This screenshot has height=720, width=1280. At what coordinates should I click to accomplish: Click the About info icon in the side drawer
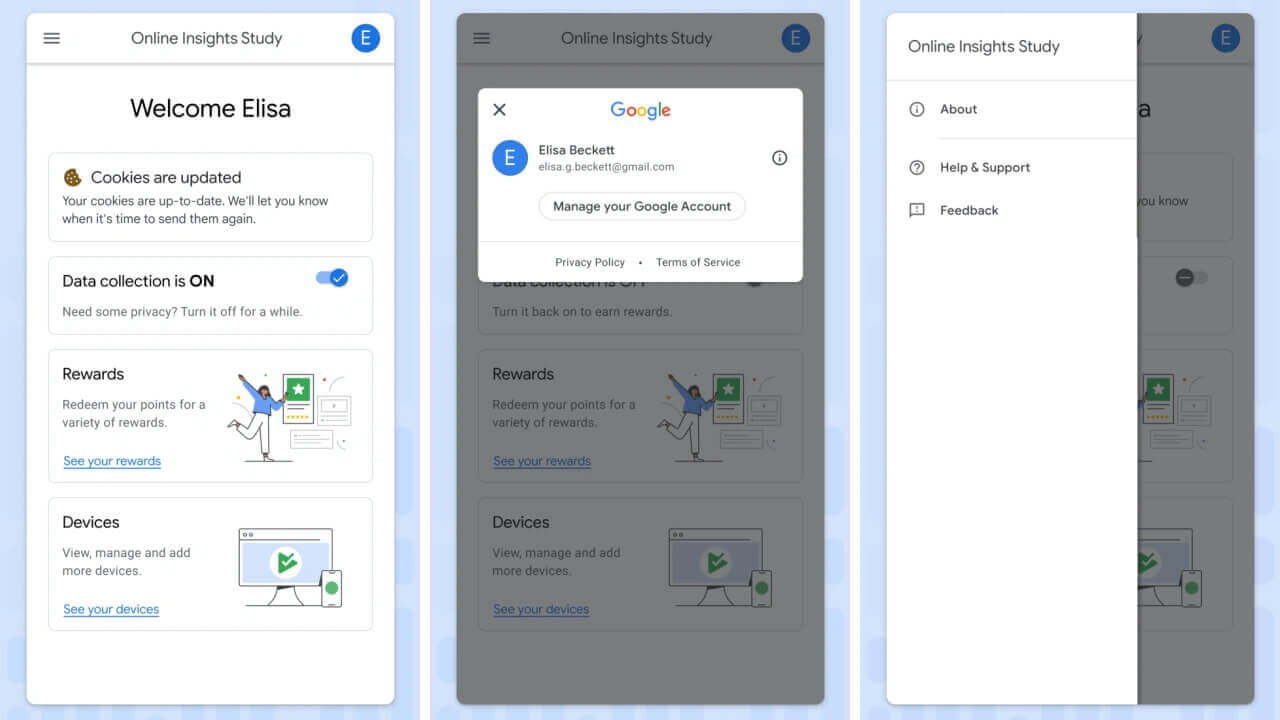(x=916, y=109)
